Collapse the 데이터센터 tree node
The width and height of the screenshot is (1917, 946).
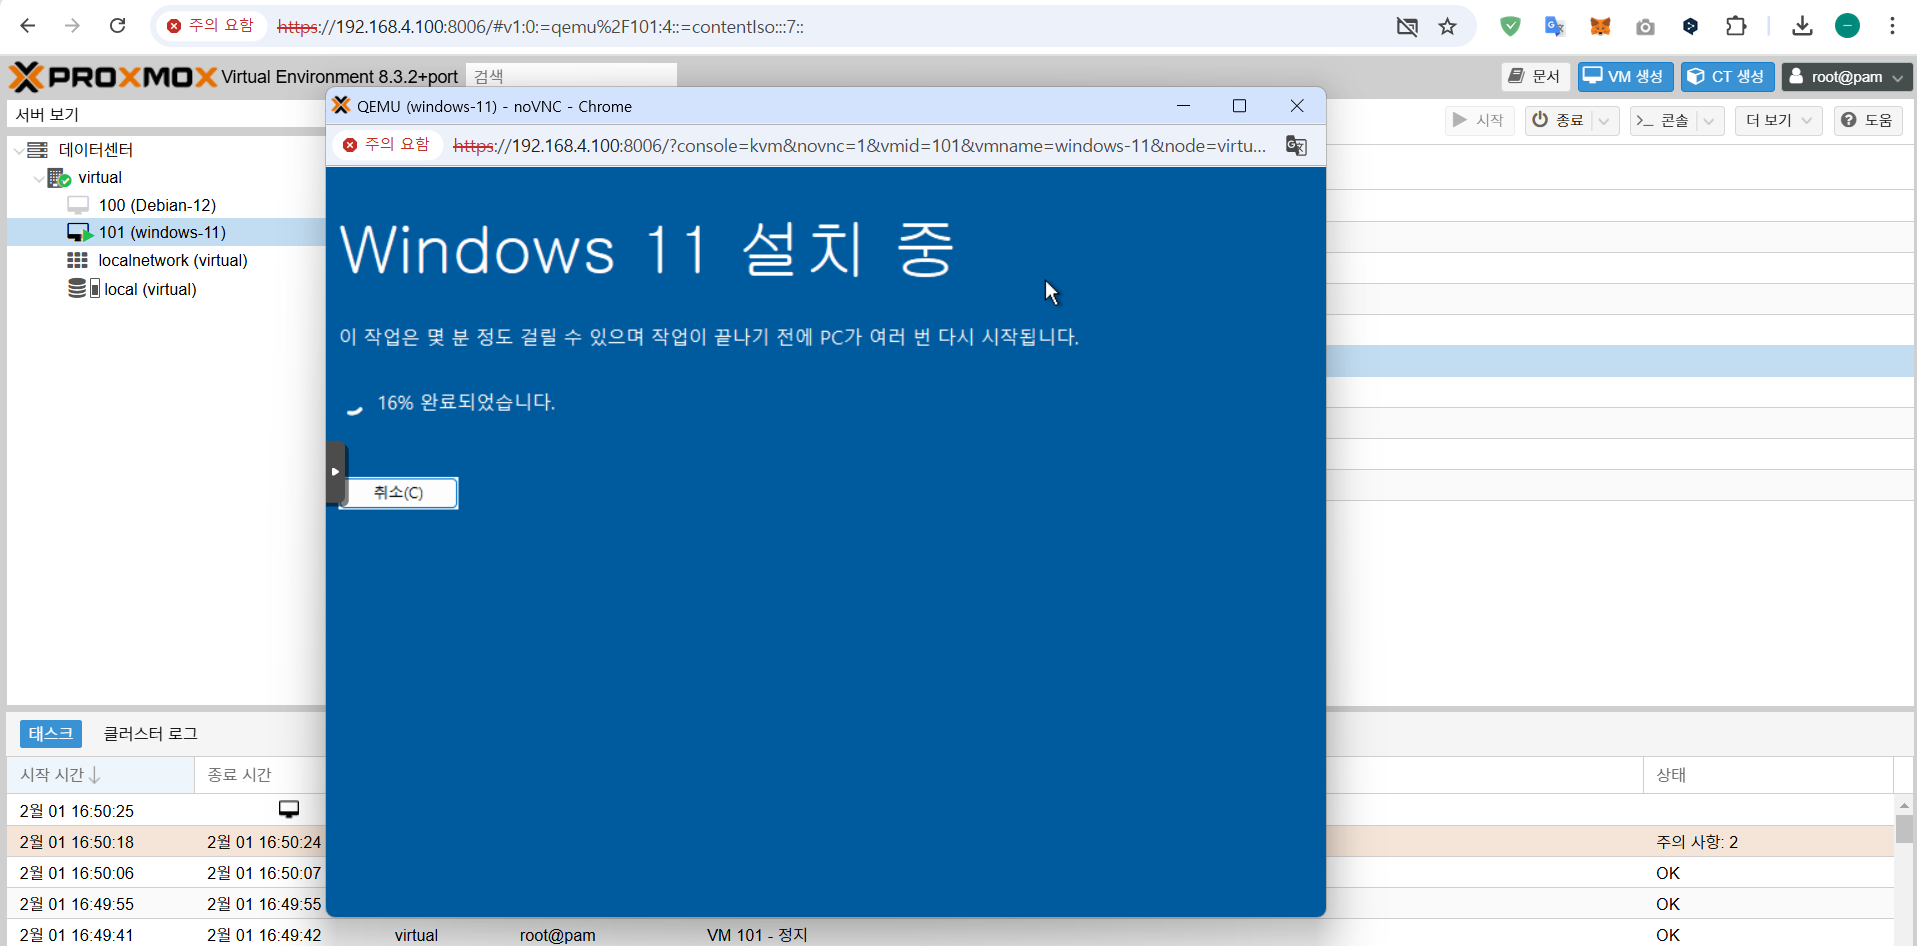[19, 150]
